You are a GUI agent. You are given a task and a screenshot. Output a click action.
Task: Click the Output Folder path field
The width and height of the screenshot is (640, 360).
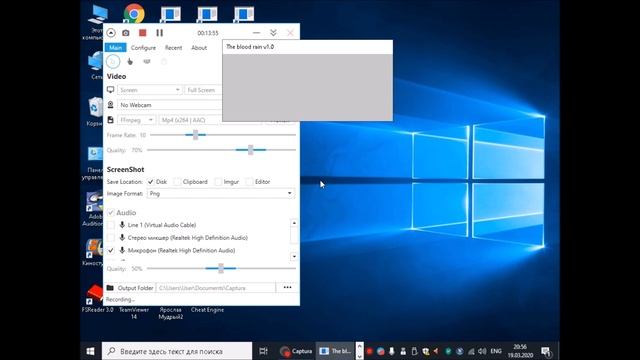(x=216, y=288)
